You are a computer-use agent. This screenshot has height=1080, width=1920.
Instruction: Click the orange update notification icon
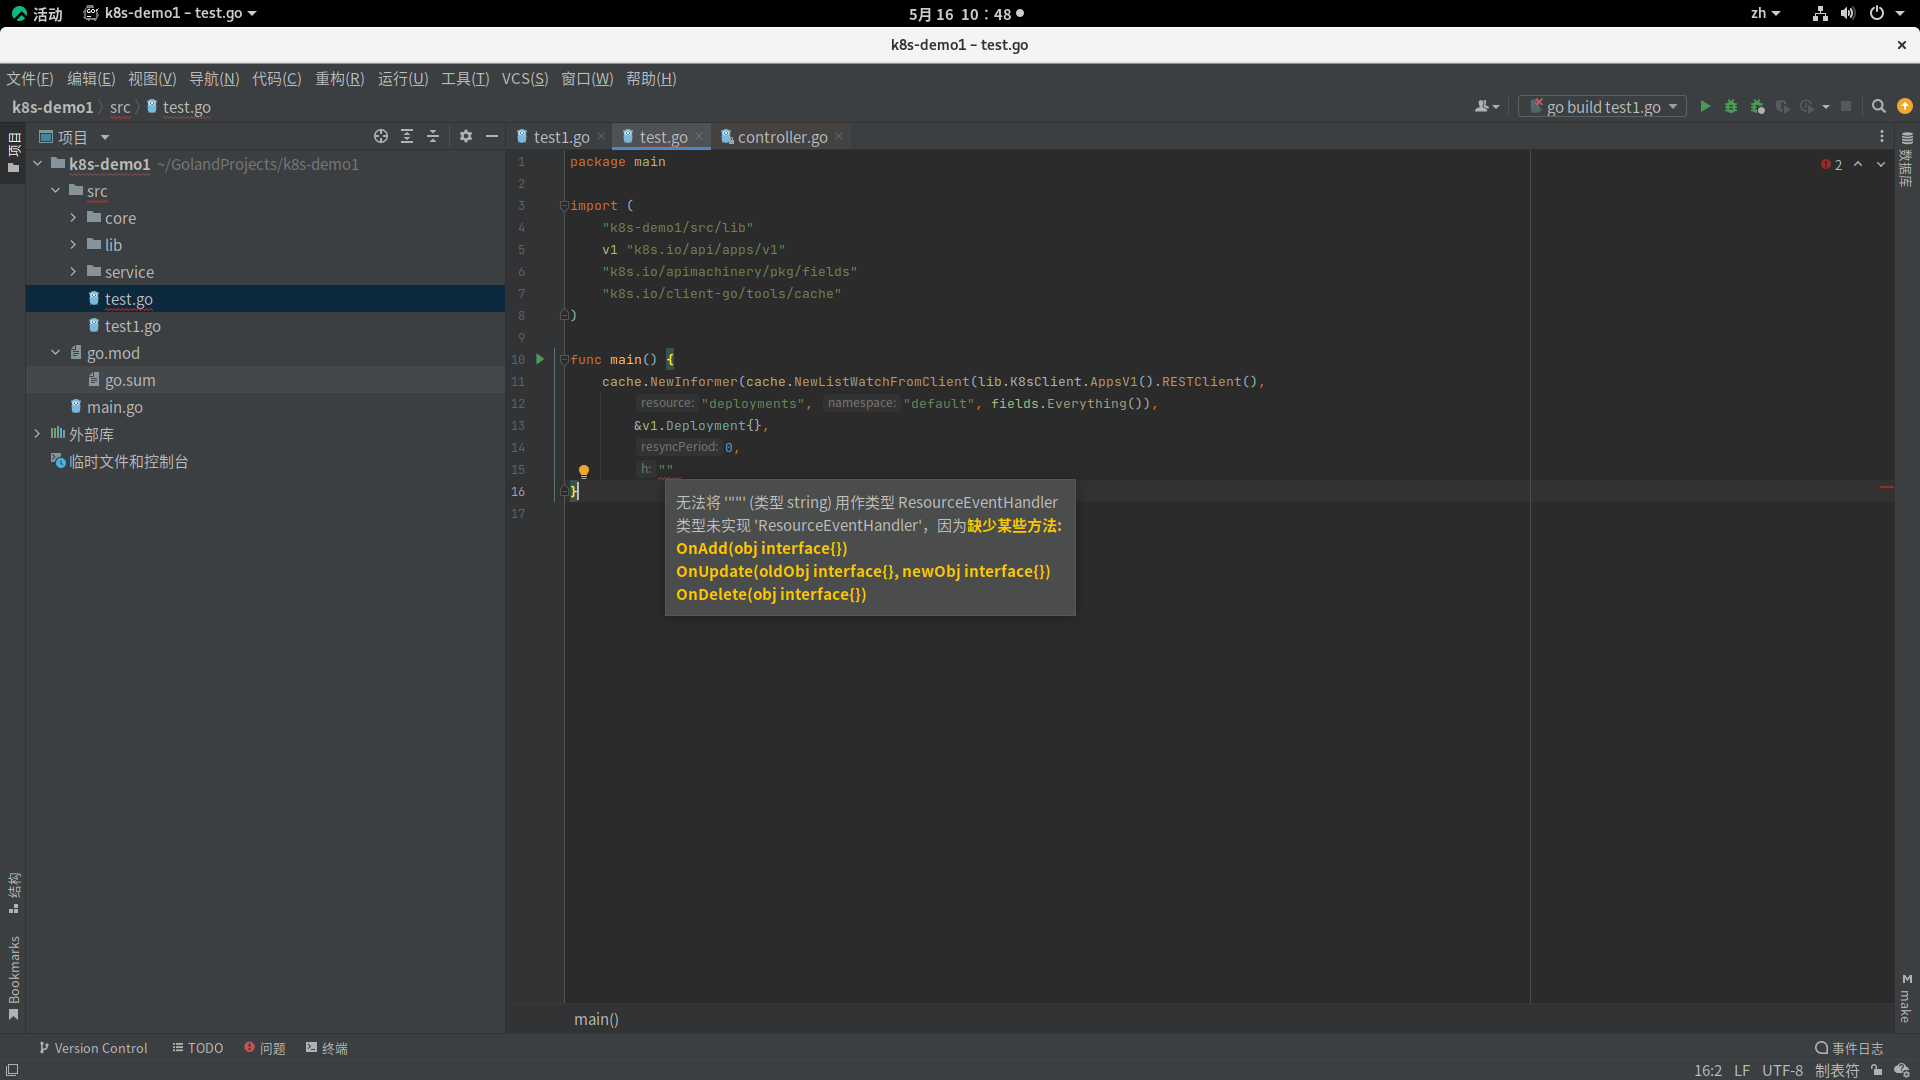coord(1905,105)
